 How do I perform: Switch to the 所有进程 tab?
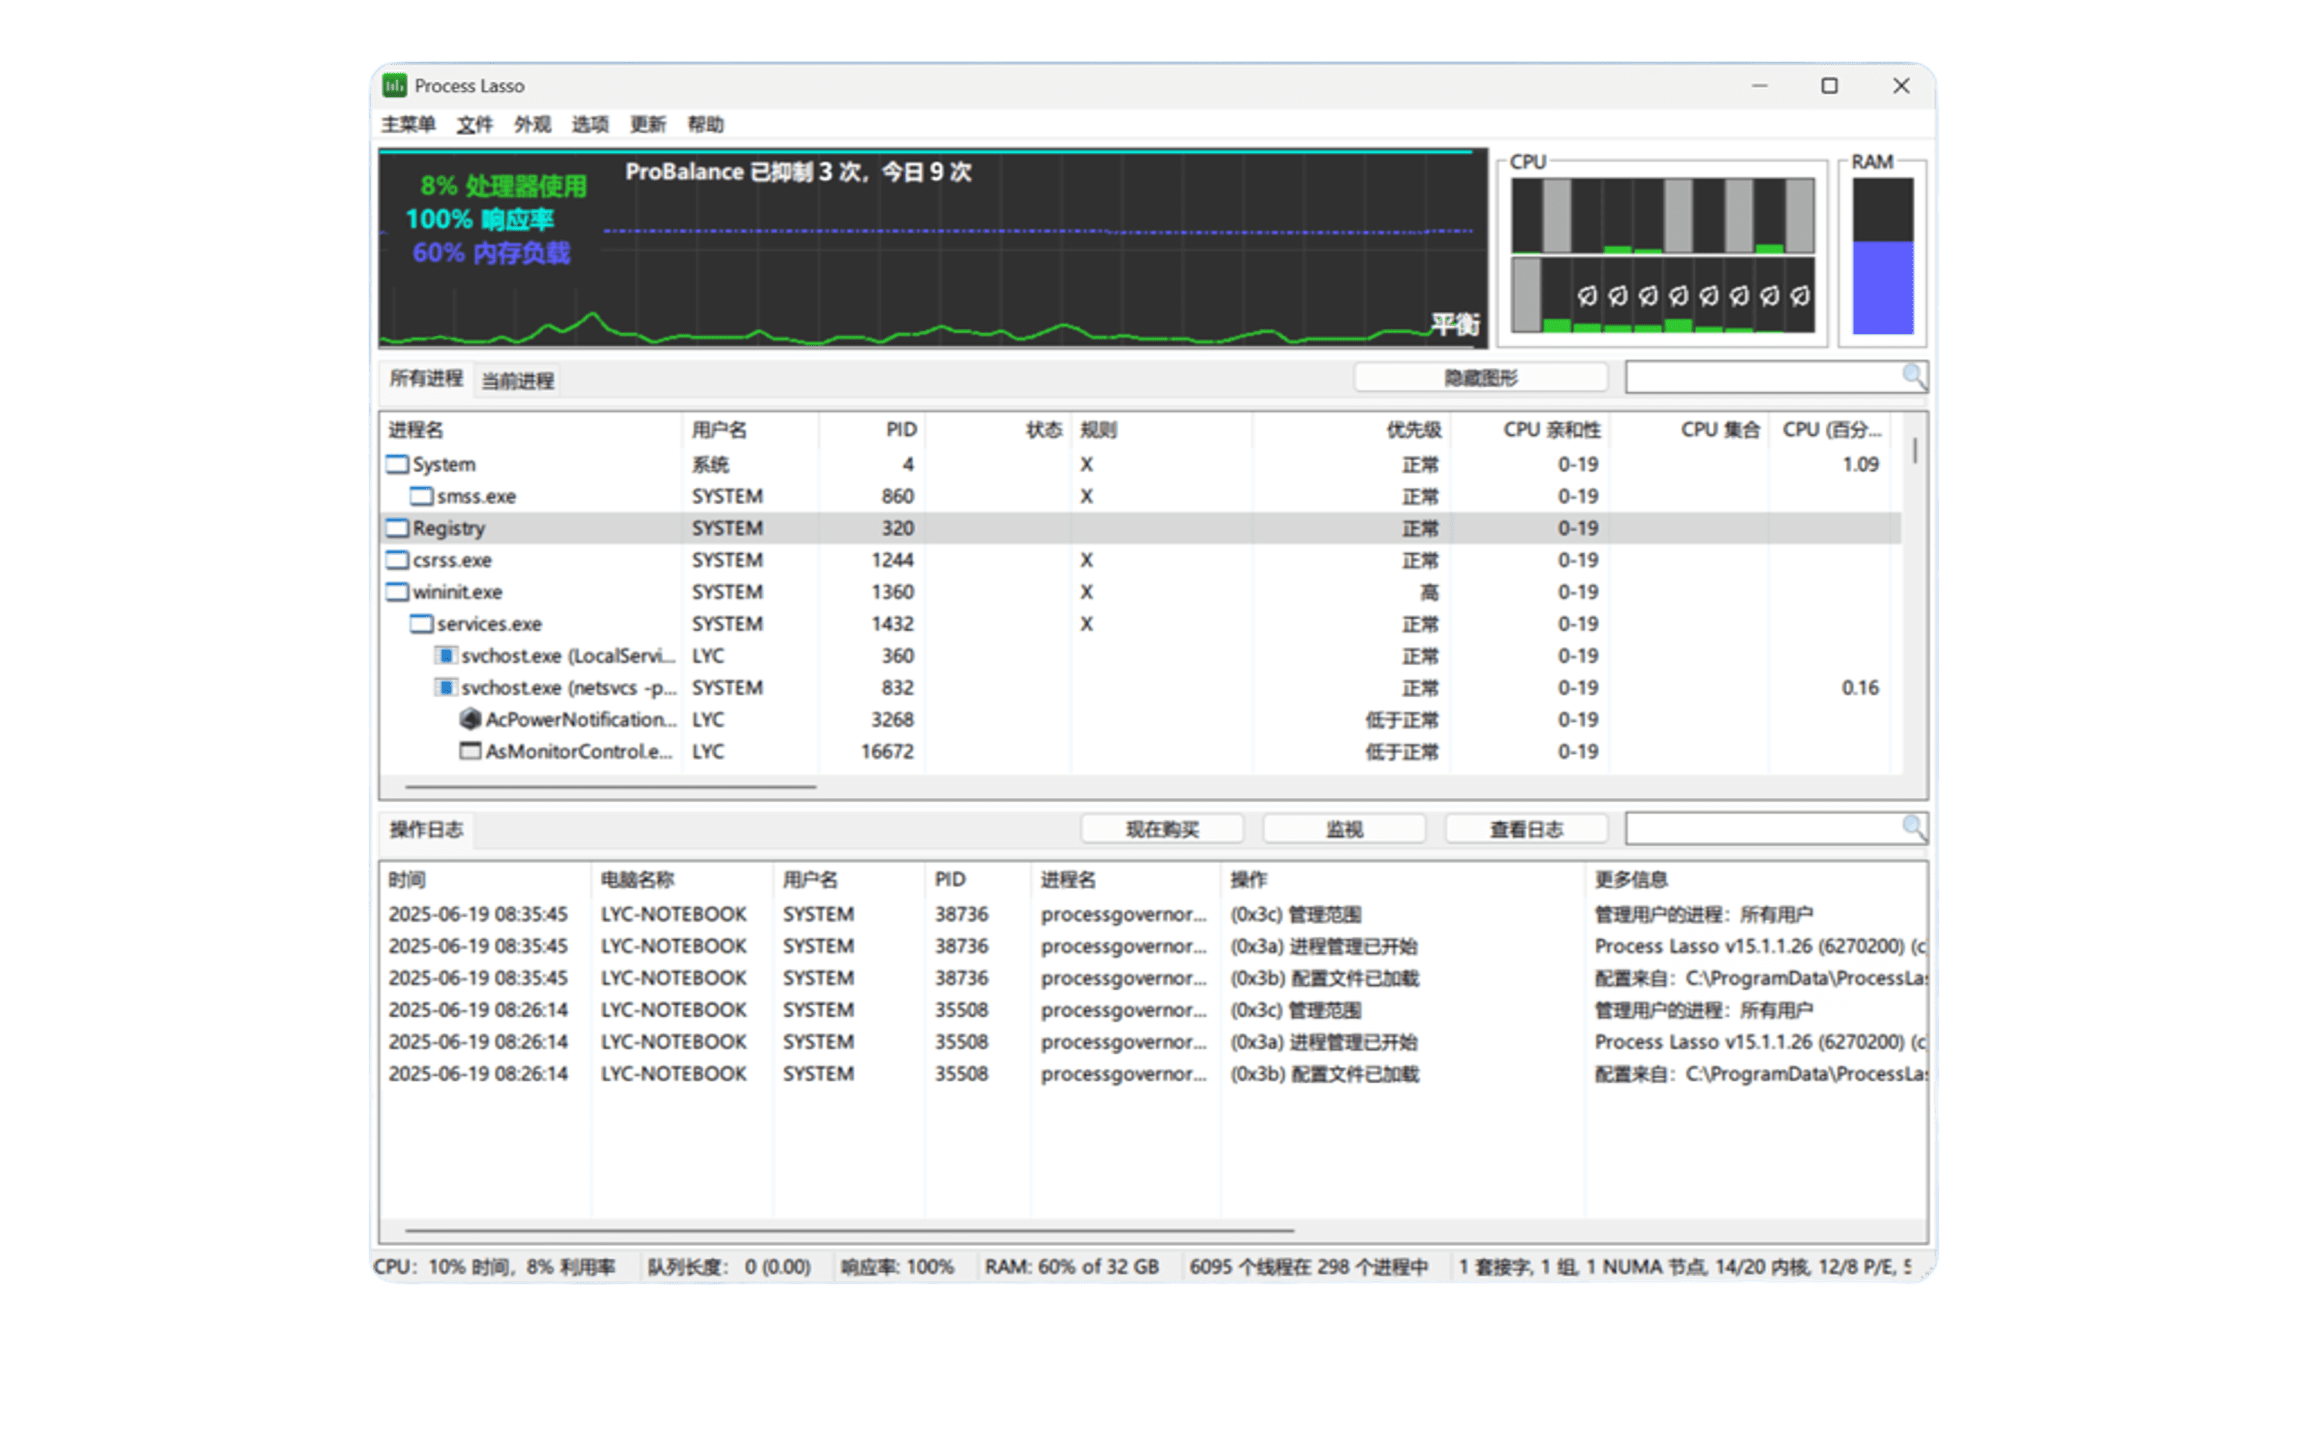426,378
